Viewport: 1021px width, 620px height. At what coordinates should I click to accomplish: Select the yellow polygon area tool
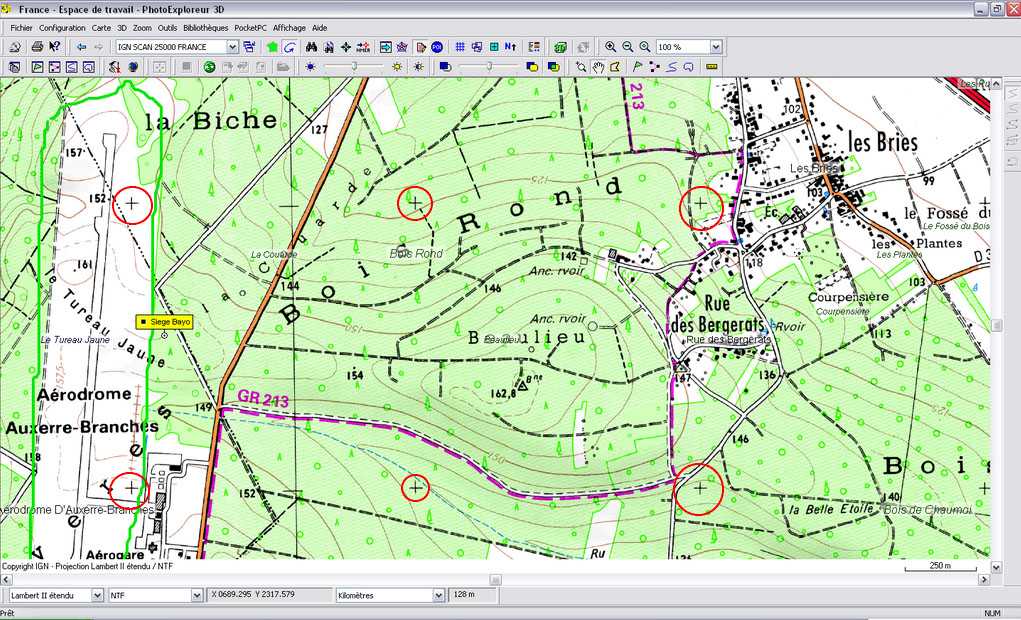coord(615,66)
